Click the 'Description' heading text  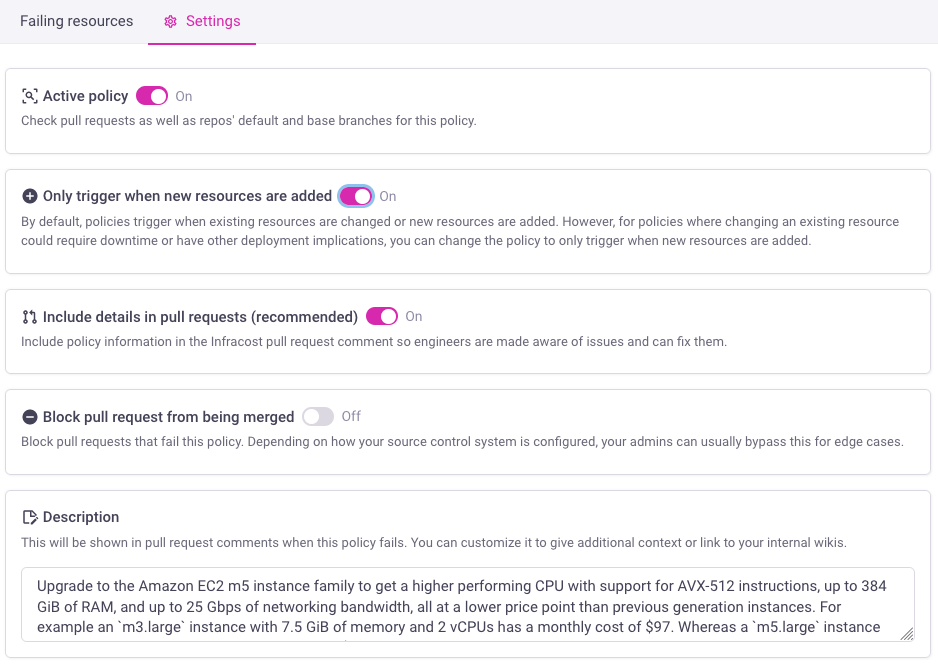81,517
